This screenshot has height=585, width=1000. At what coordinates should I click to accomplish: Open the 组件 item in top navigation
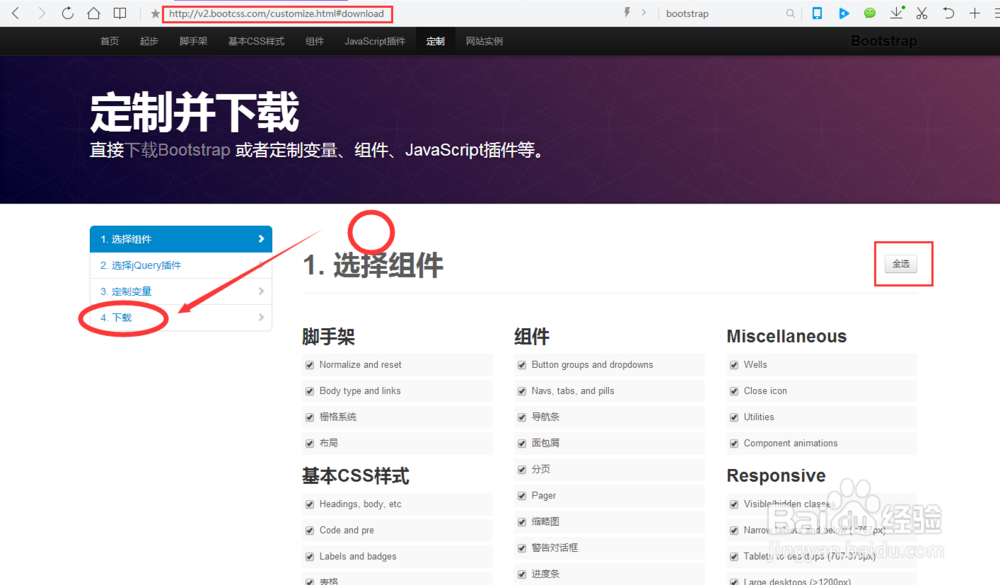314,41
